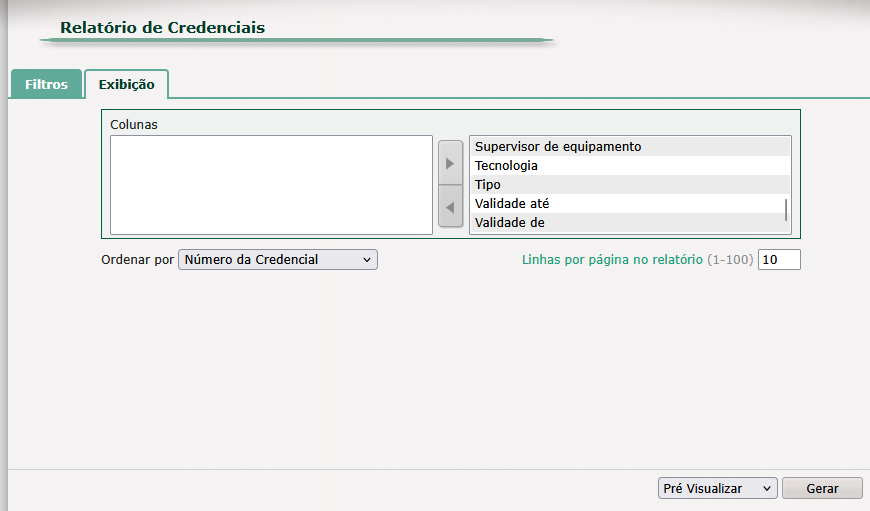Move column back with left arrow button
This screenshot has width=870, height=511.
coord(450,207)
